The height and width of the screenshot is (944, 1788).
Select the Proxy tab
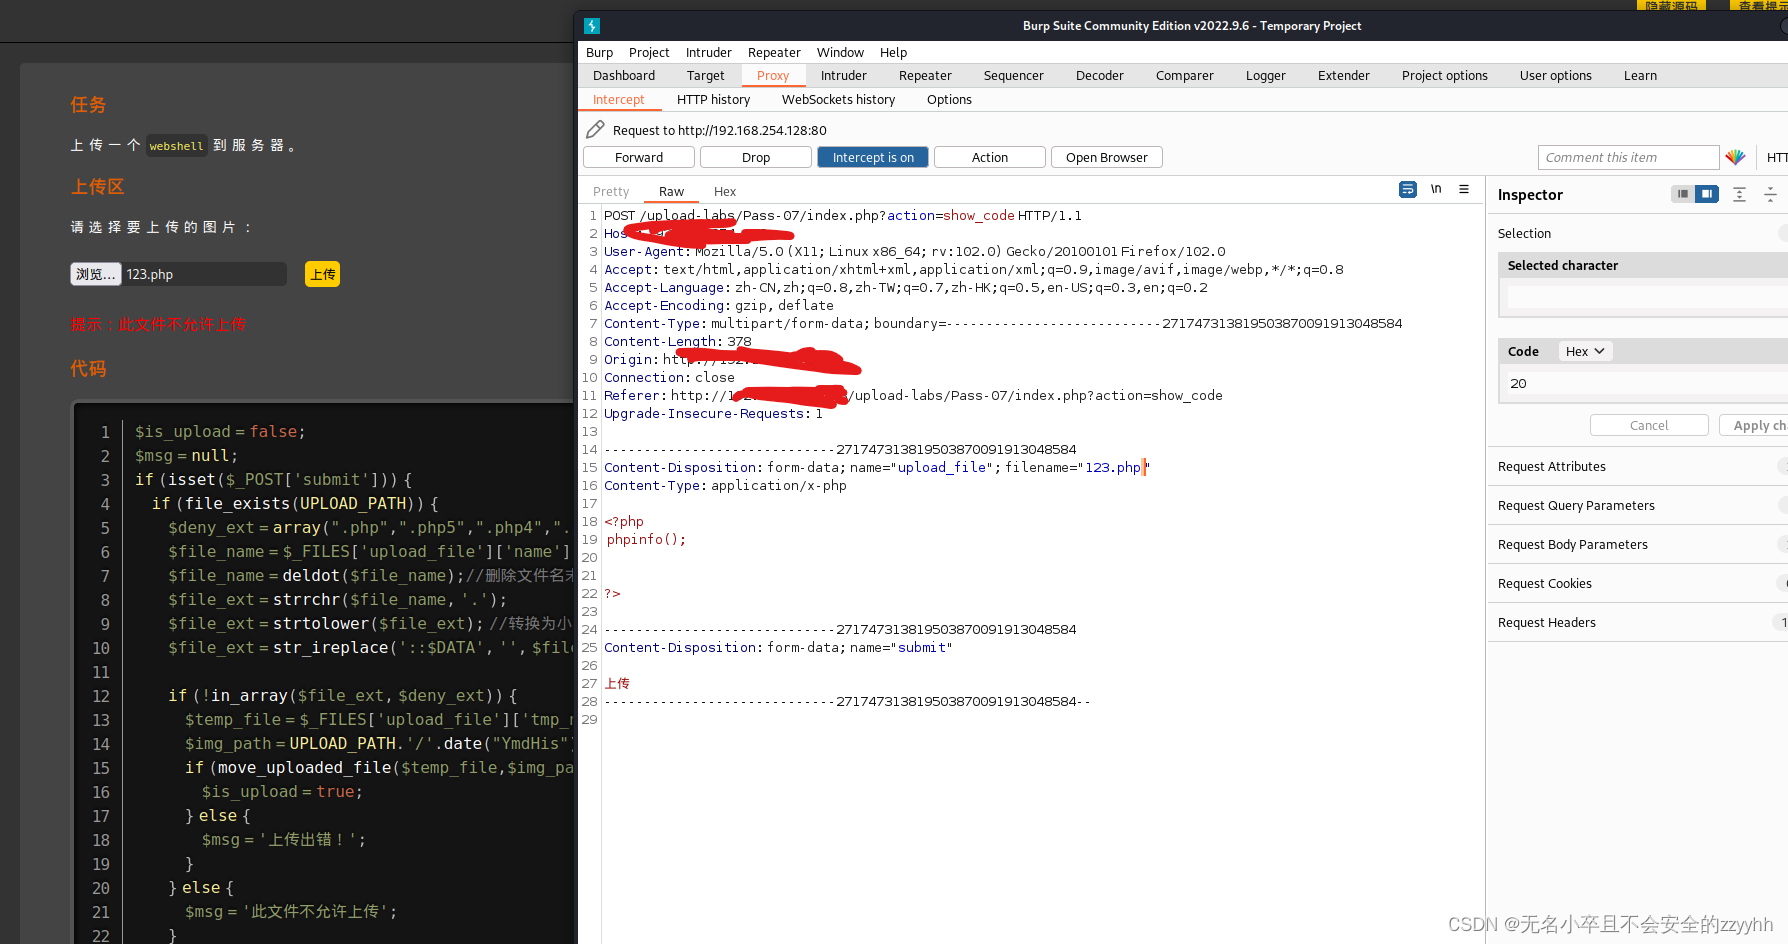(773, 75)
